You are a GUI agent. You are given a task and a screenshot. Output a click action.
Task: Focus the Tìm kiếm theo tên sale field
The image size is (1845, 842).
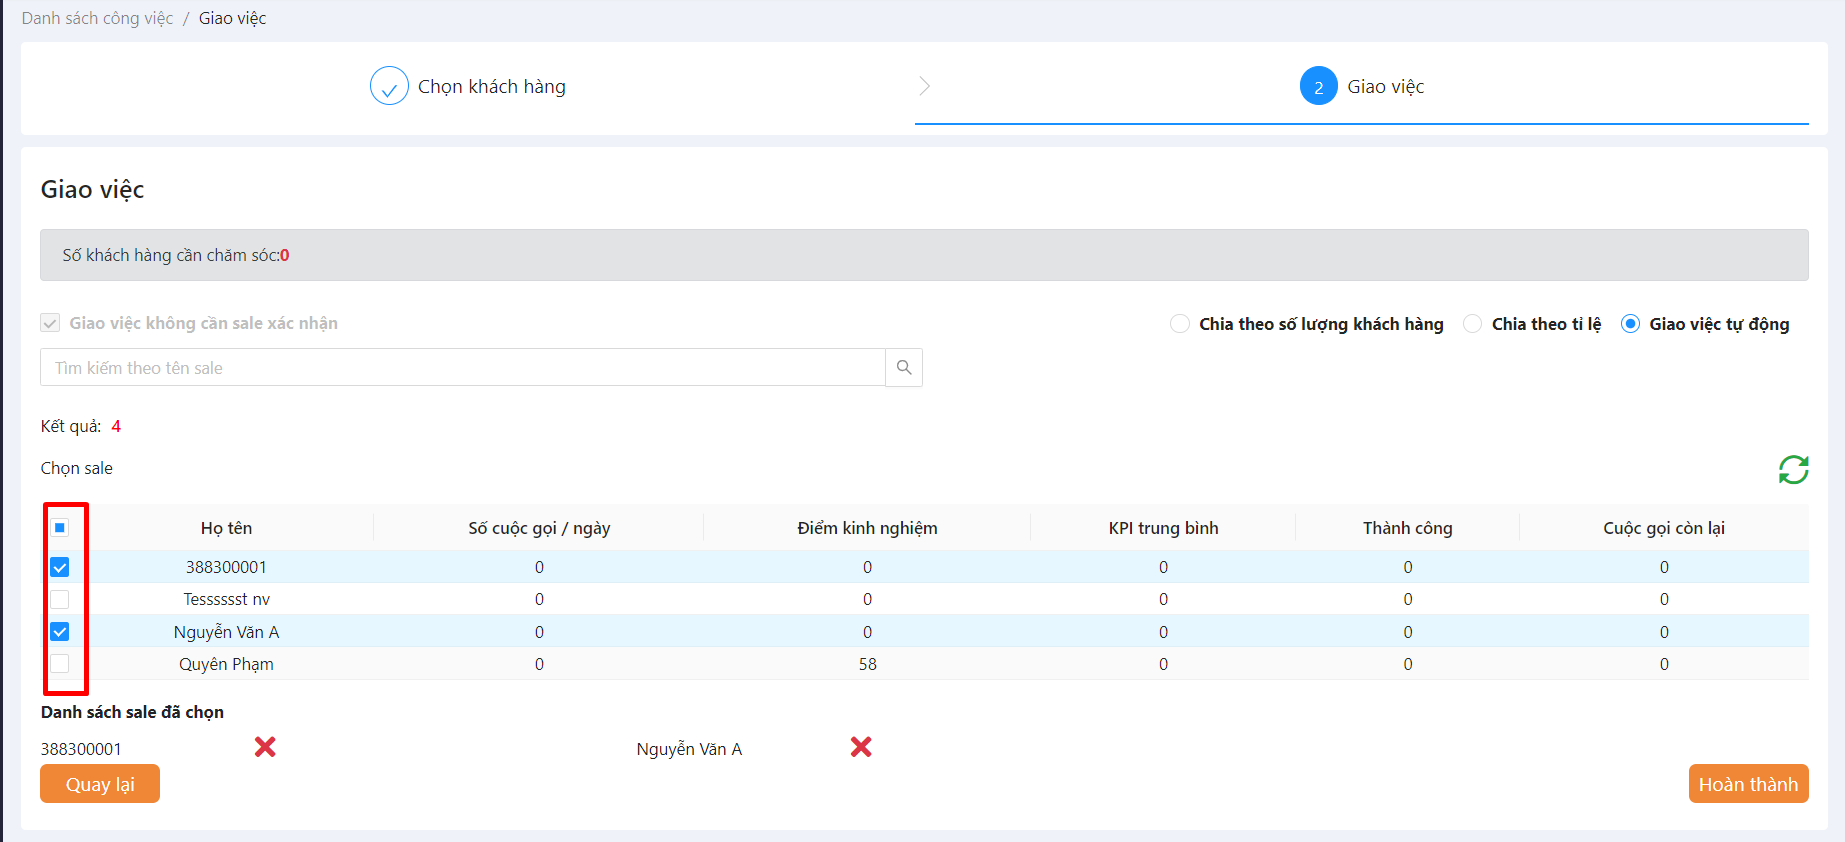pos(462,368)
